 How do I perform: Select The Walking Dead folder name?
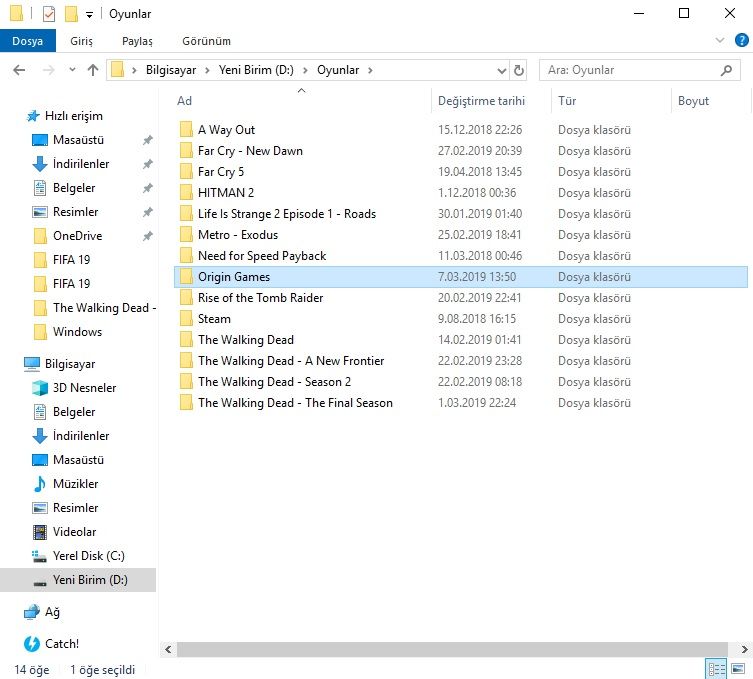coord(245,340)
